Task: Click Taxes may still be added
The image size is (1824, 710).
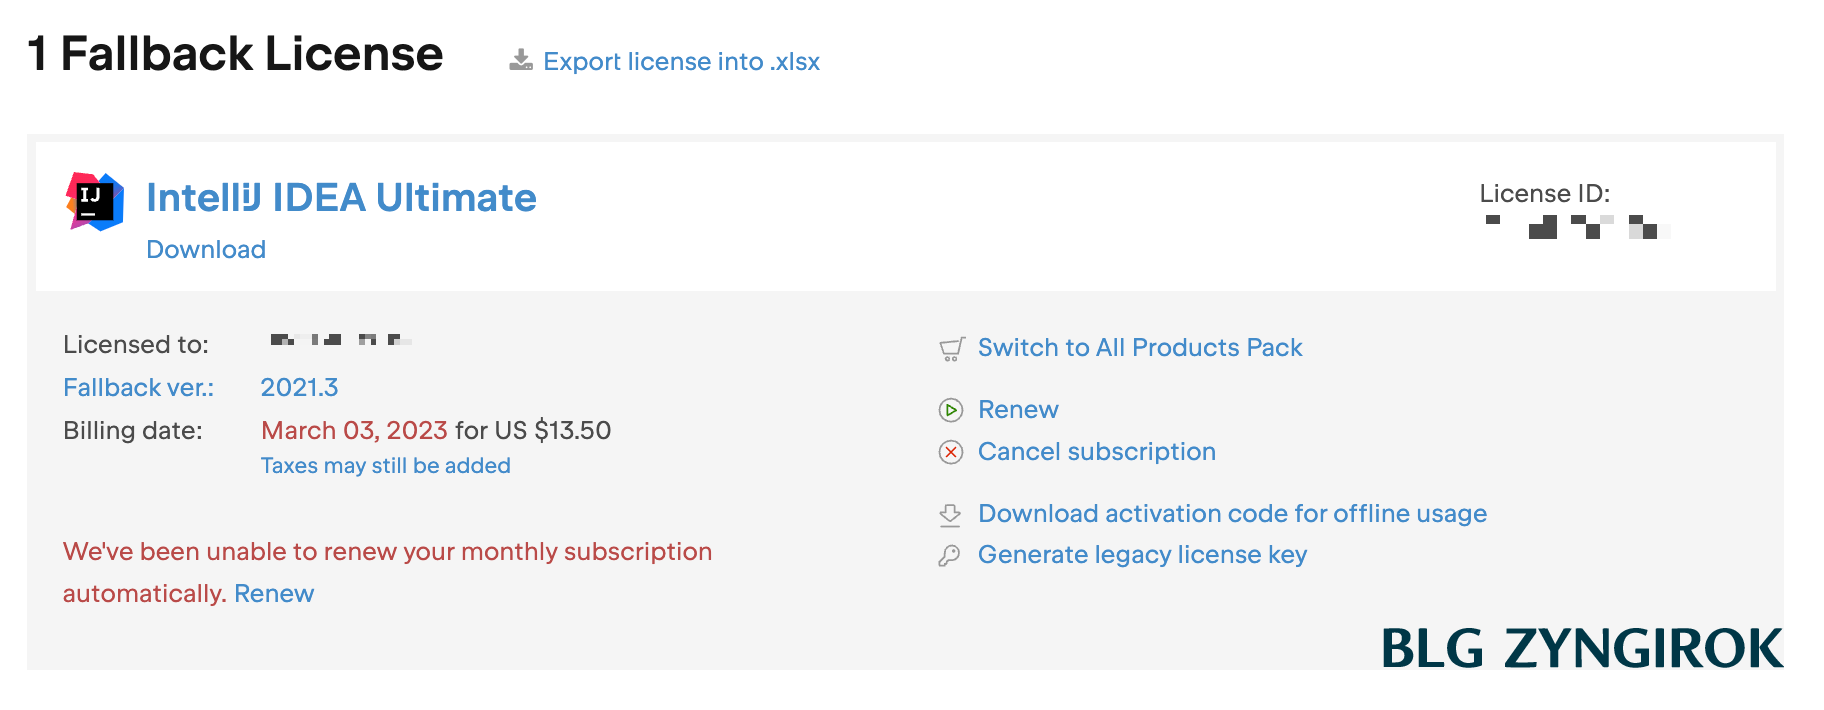Action: 385,466
